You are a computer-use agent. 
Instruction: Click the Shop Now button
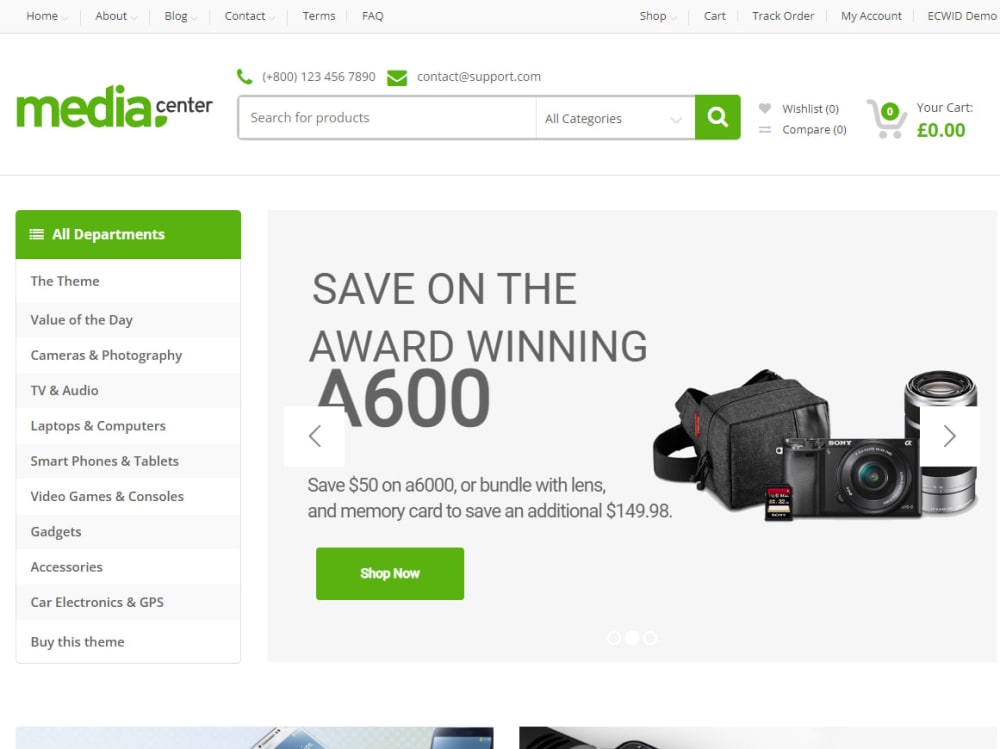(389, 573)
